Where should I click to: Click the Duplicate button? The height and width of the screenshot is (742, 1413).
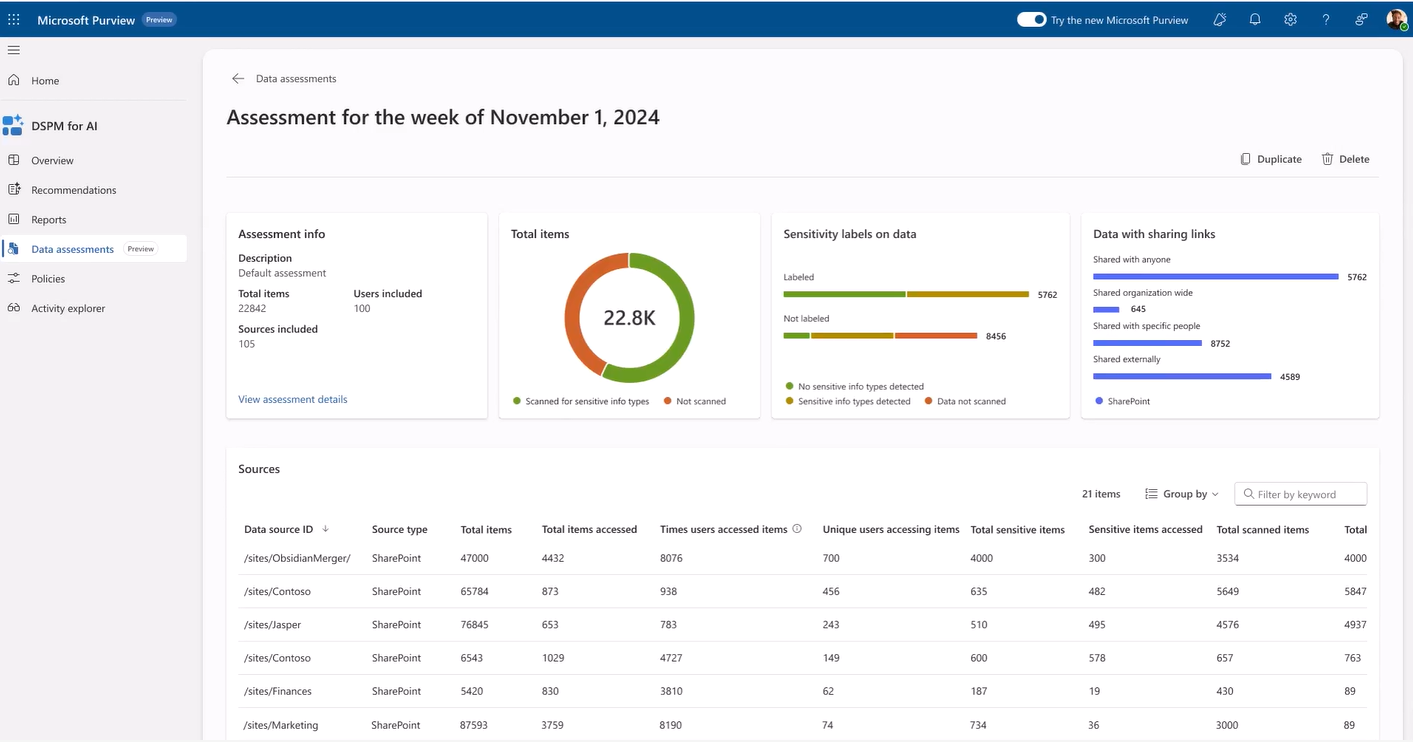click(x=1271, y=159)
